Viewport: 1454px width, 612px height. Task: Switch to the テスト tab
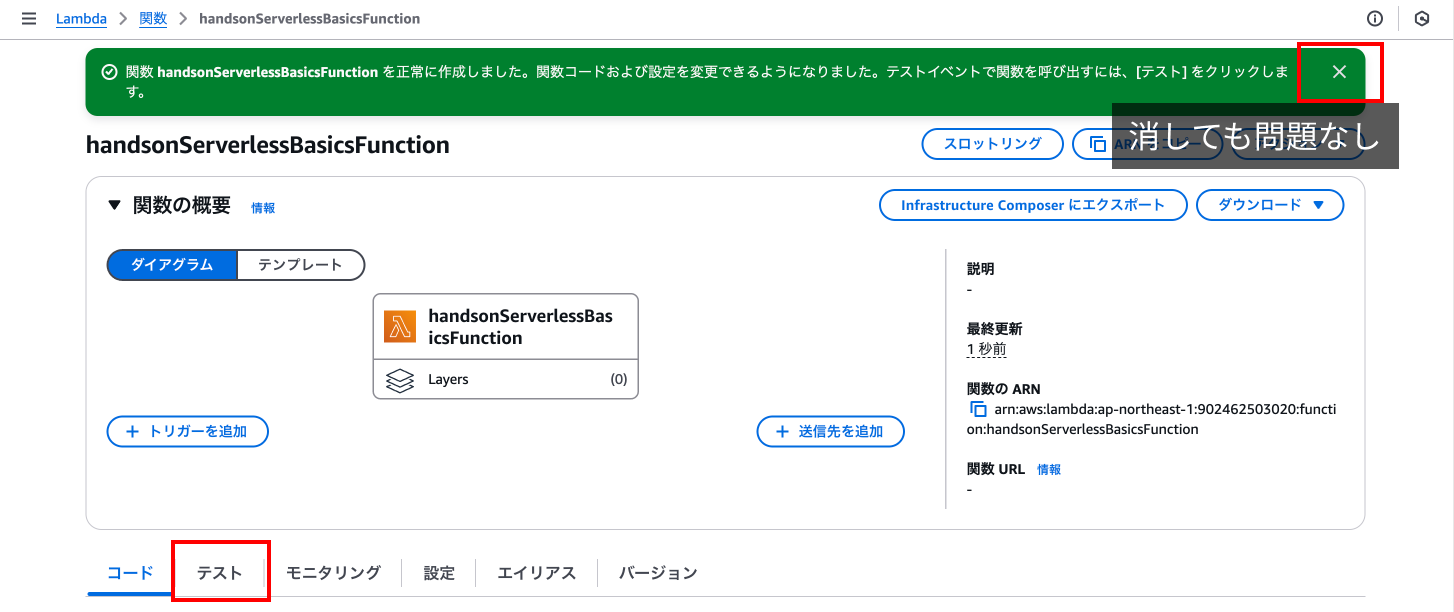220,573
